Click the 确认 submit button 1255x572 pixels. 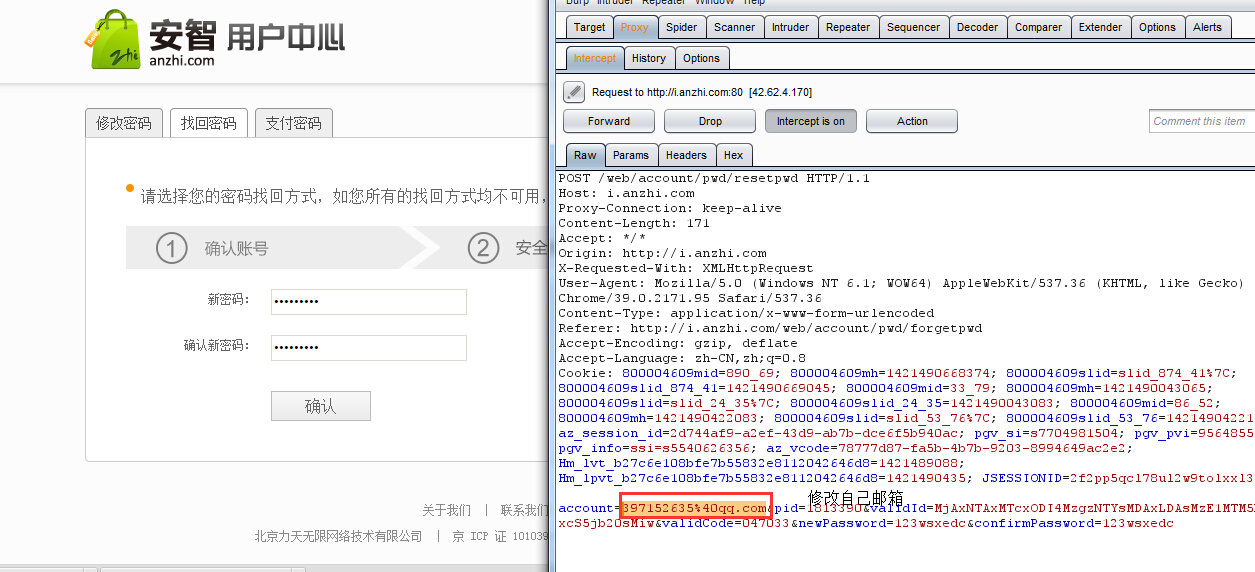[321, 406]
